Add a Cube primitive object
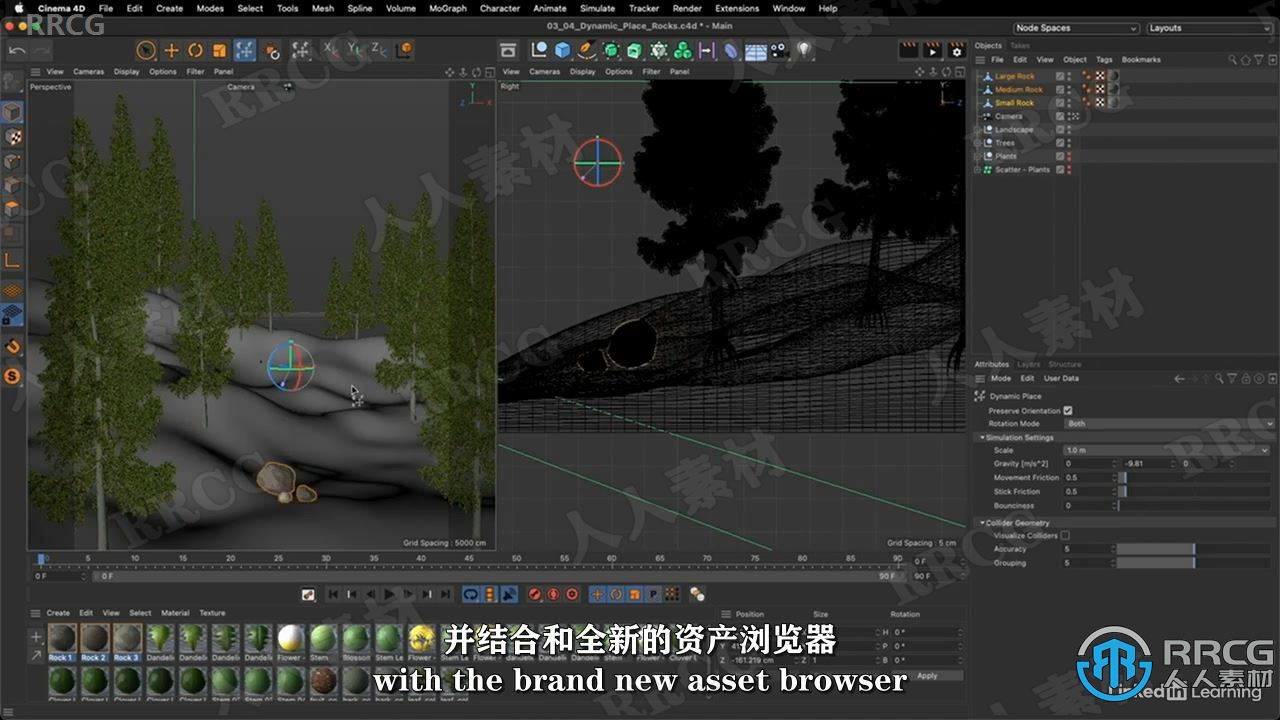Image resolution: width=1280 pixels, height=720 pixels. (x=563, y=50)
